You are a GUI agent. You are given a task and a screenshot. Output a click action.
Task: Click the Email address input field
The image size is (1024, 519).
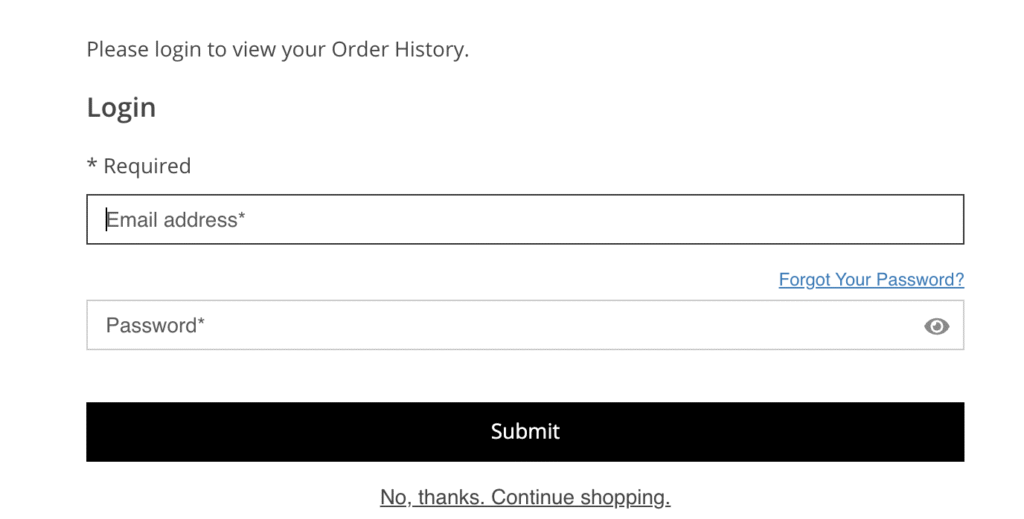pyautogui.click(x=525, y=220)
